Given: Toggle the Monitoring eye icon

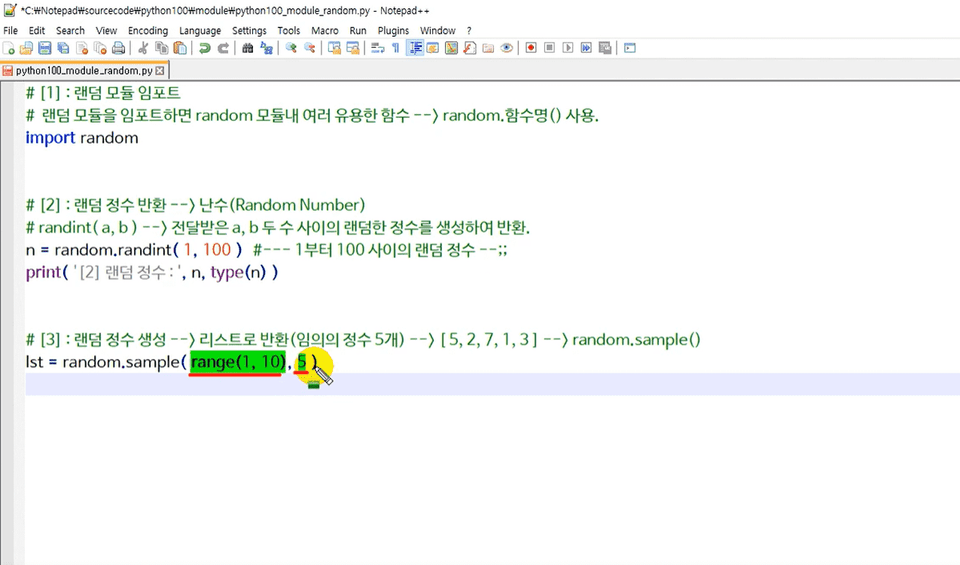Looking at the screenshot, I should point(506,48).
